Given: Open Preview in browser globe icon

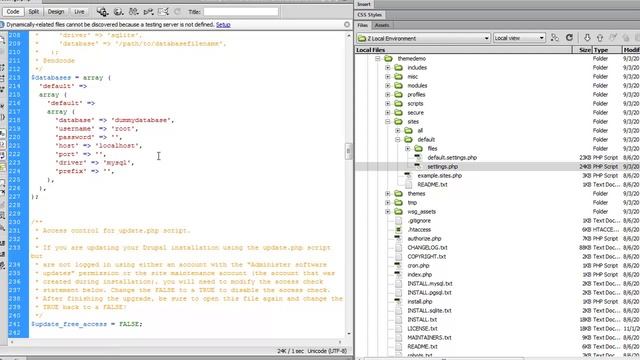Looking at the screenshot, I should point(118,12).
